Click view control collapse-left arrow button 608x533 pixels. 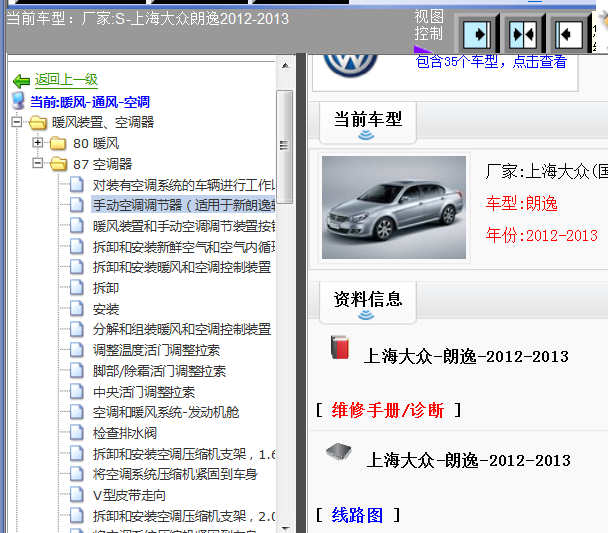point(568,34)
